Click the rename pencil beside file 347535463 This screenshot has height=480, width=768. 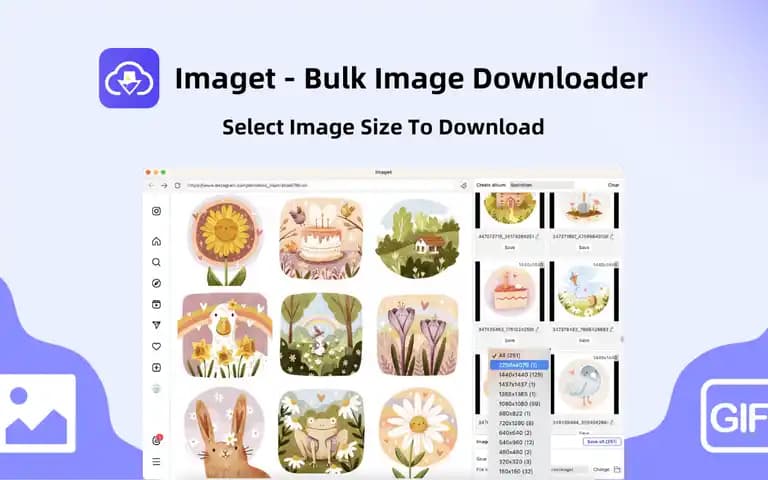coord(537,330)
